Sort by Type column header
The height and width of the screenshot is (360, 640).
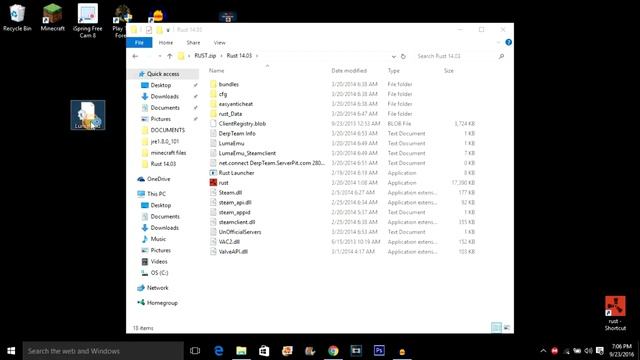[393, 71]
